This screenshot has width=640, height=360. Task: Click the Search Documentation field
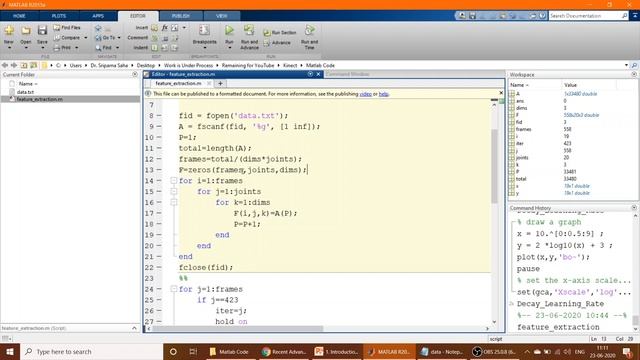coord(585,16)
